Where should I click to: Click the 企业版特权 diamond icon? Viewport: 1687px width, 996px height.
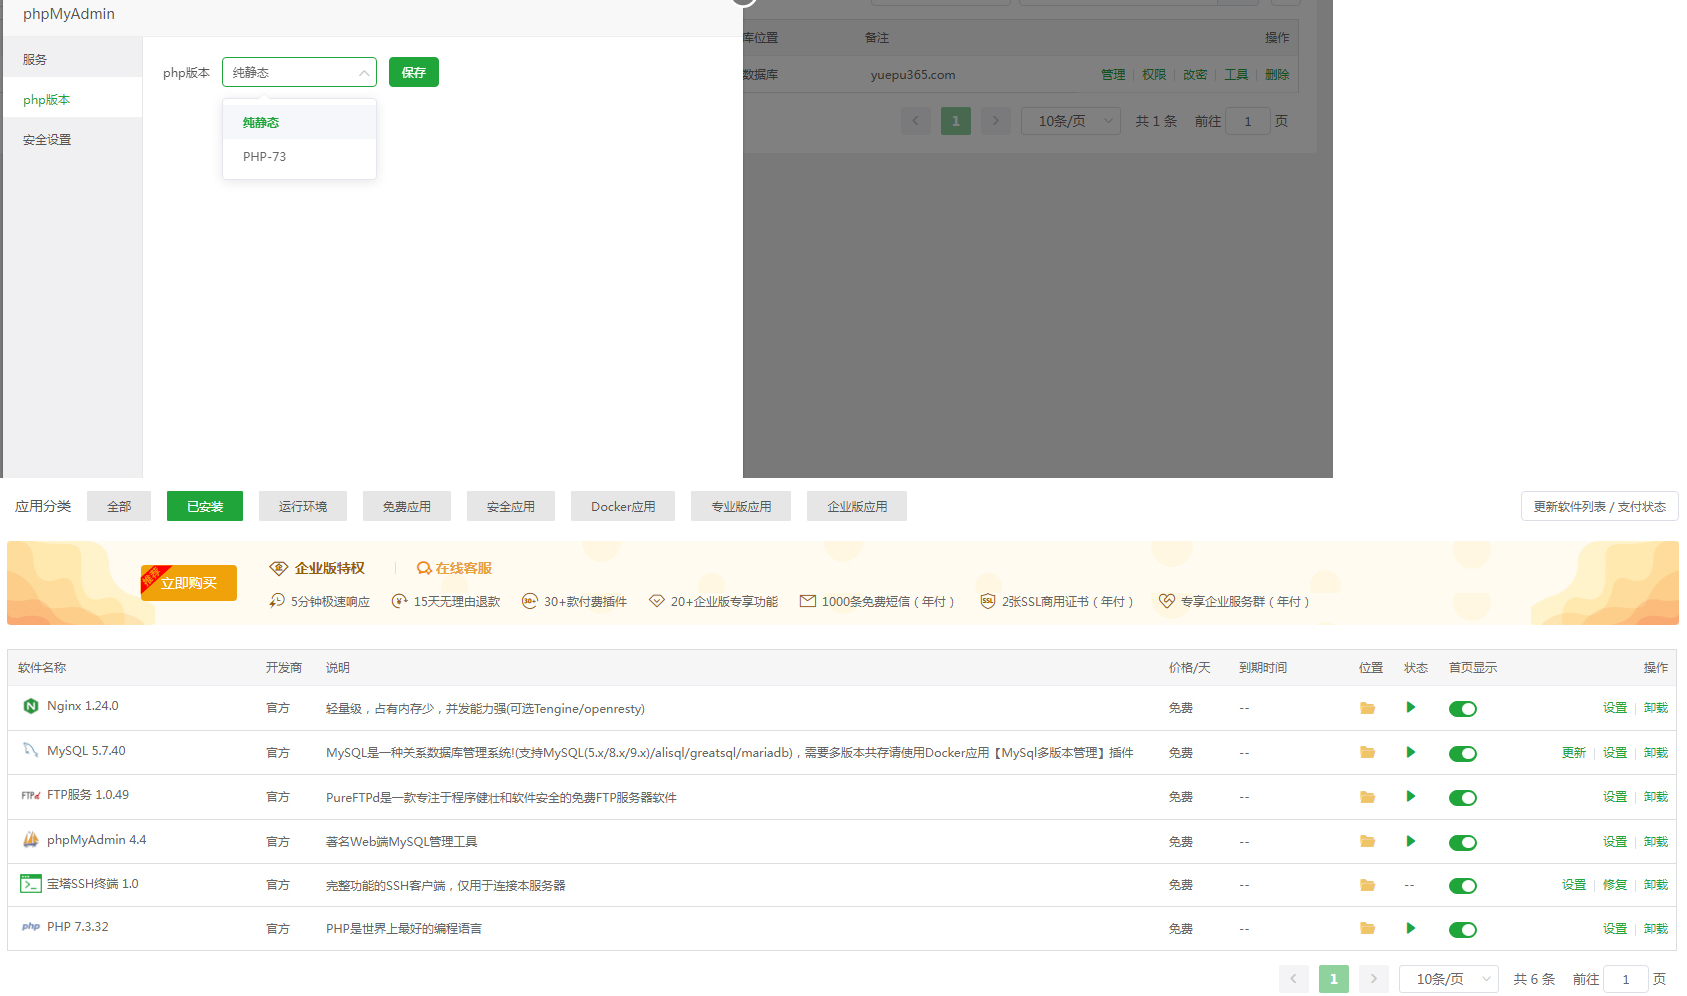tap(279, 568)
